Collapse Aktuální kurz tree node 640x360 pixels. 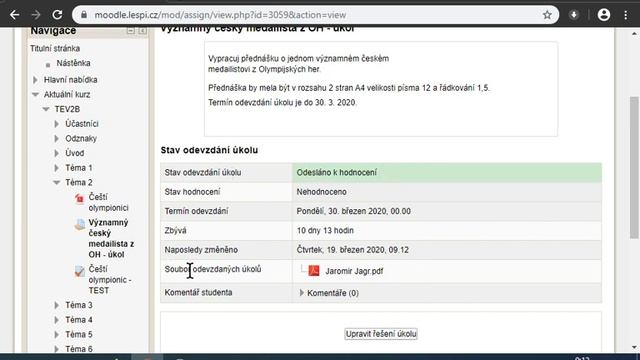(x=35, y=95)
